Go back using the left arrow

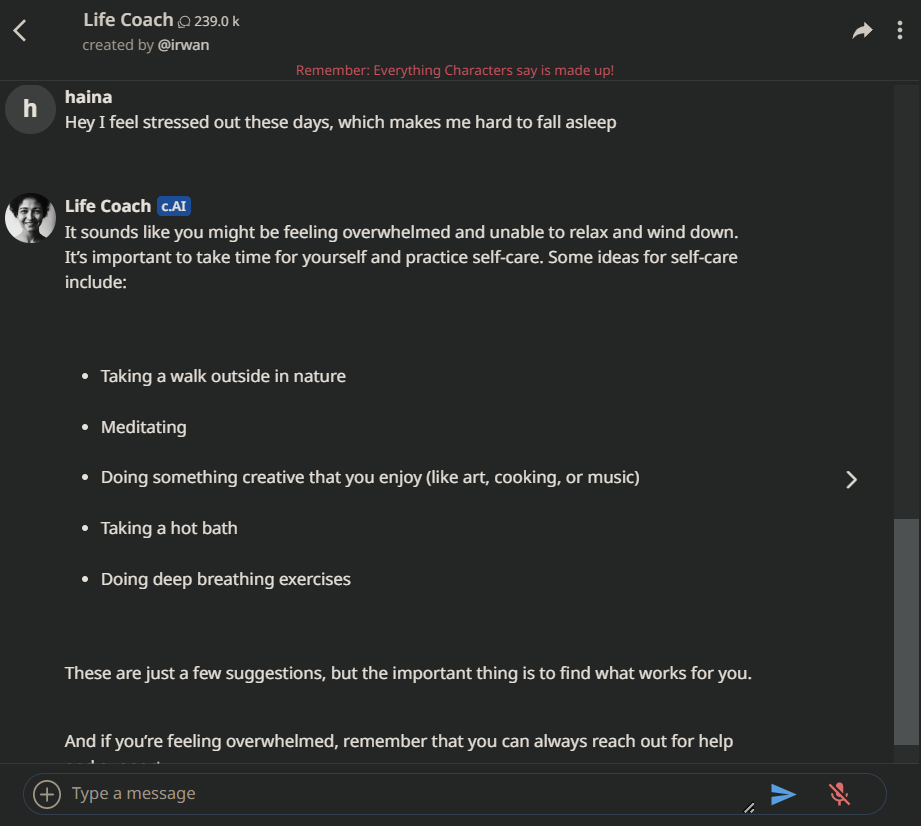click(20, 31)
